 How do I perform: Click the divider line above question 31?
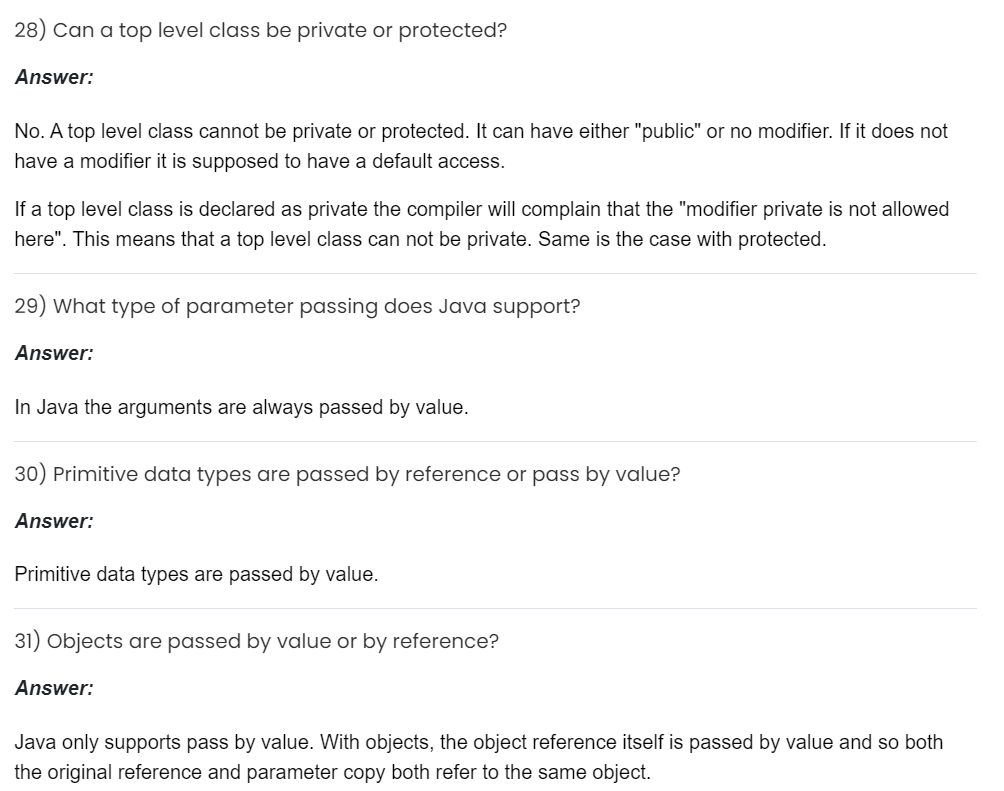(x=495, y=608)
